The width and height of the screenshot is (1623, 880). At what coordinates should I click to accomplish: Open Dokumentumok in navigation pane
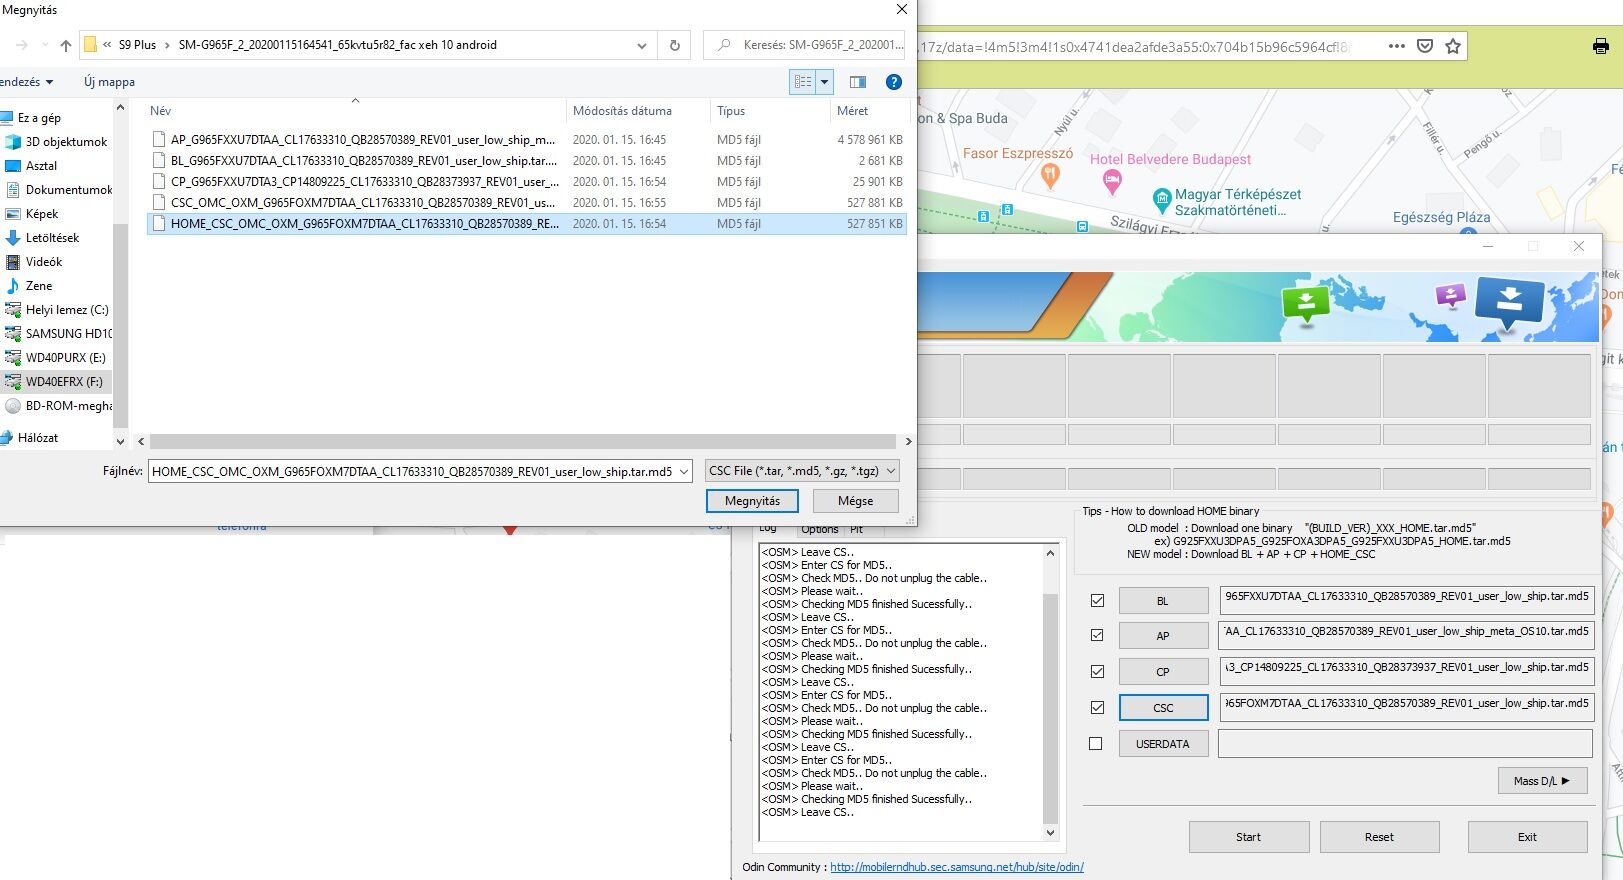coord(59,190)
